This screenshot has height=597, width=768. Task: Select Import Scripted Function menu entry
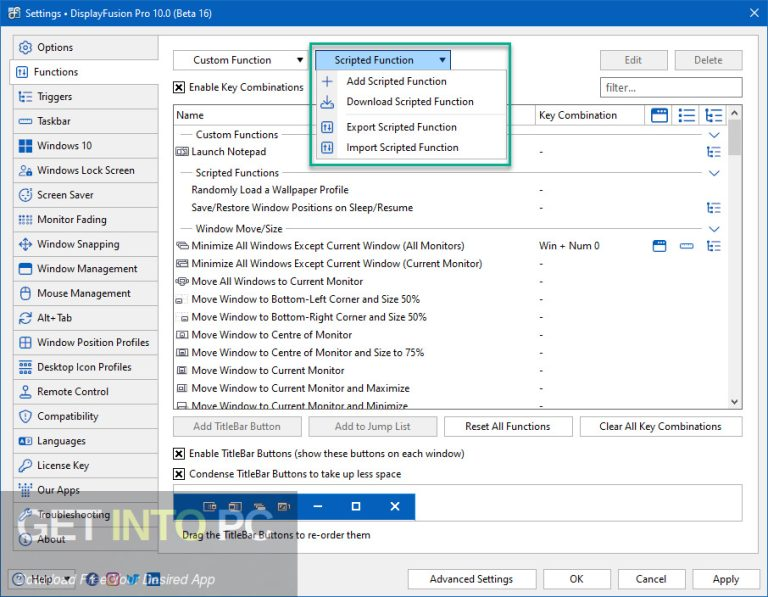coord(402,147)
